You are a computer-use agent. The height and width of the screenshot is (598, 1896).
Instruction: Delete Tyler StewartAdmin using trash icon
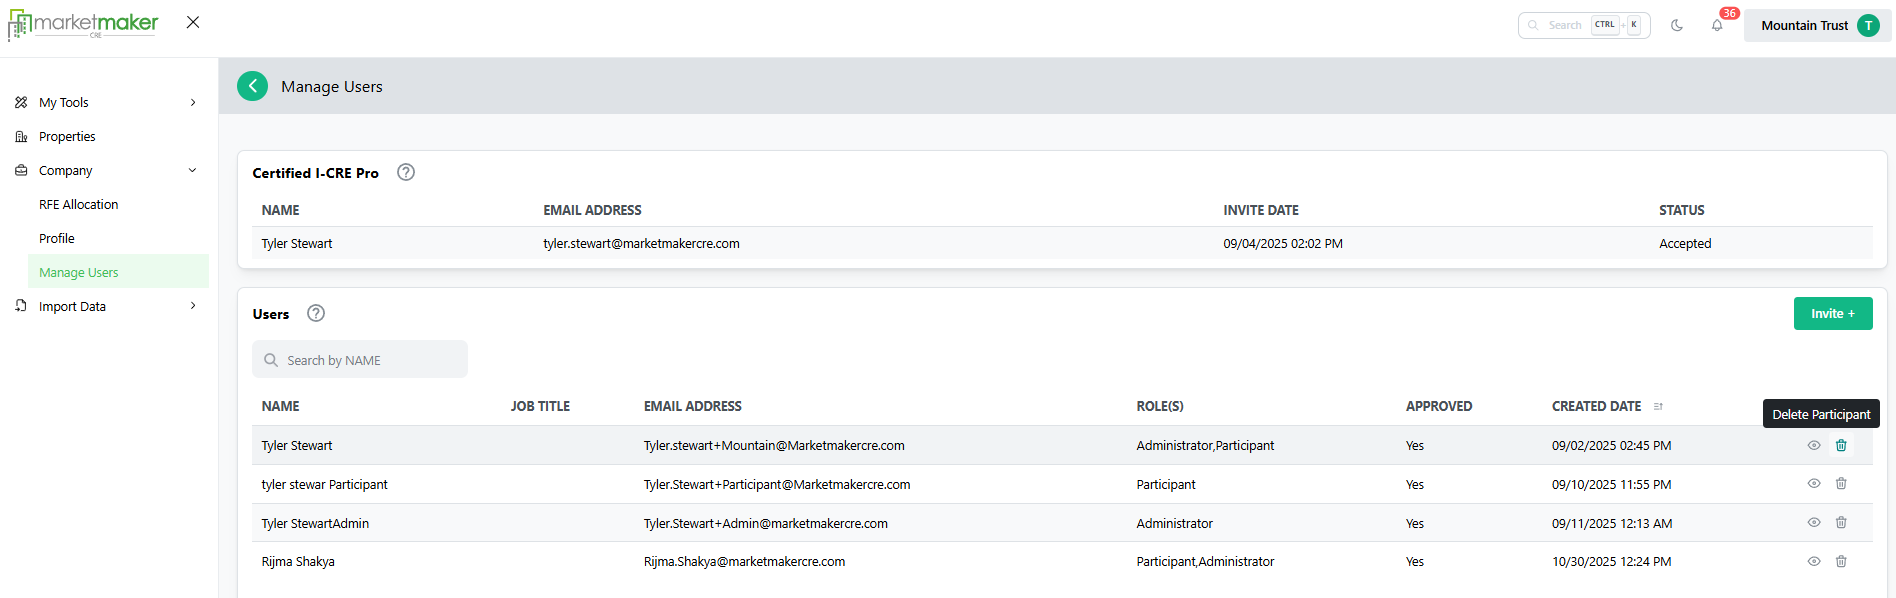tap(1841, 522)
